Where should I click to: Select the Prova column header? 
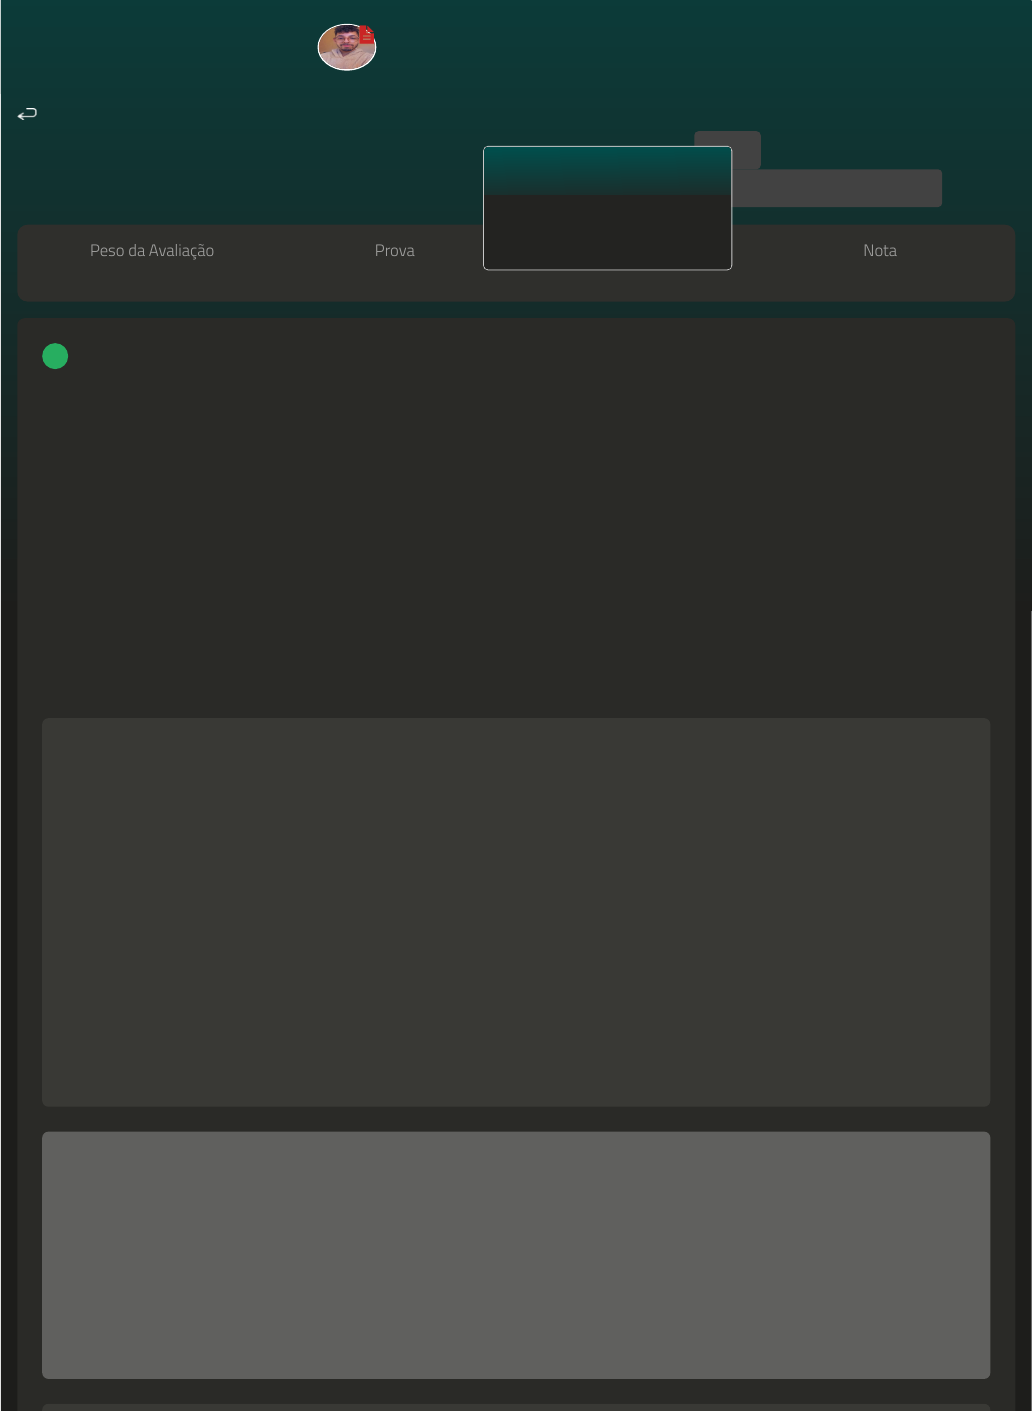tap(394, 250)
